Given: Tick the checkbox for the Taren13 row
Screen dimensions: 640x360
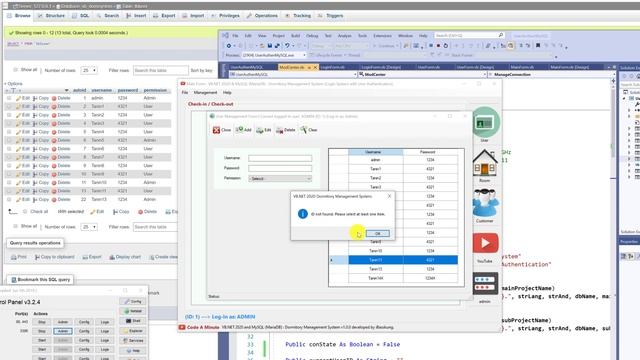Looking at the screenshot, I should [9, 200].
